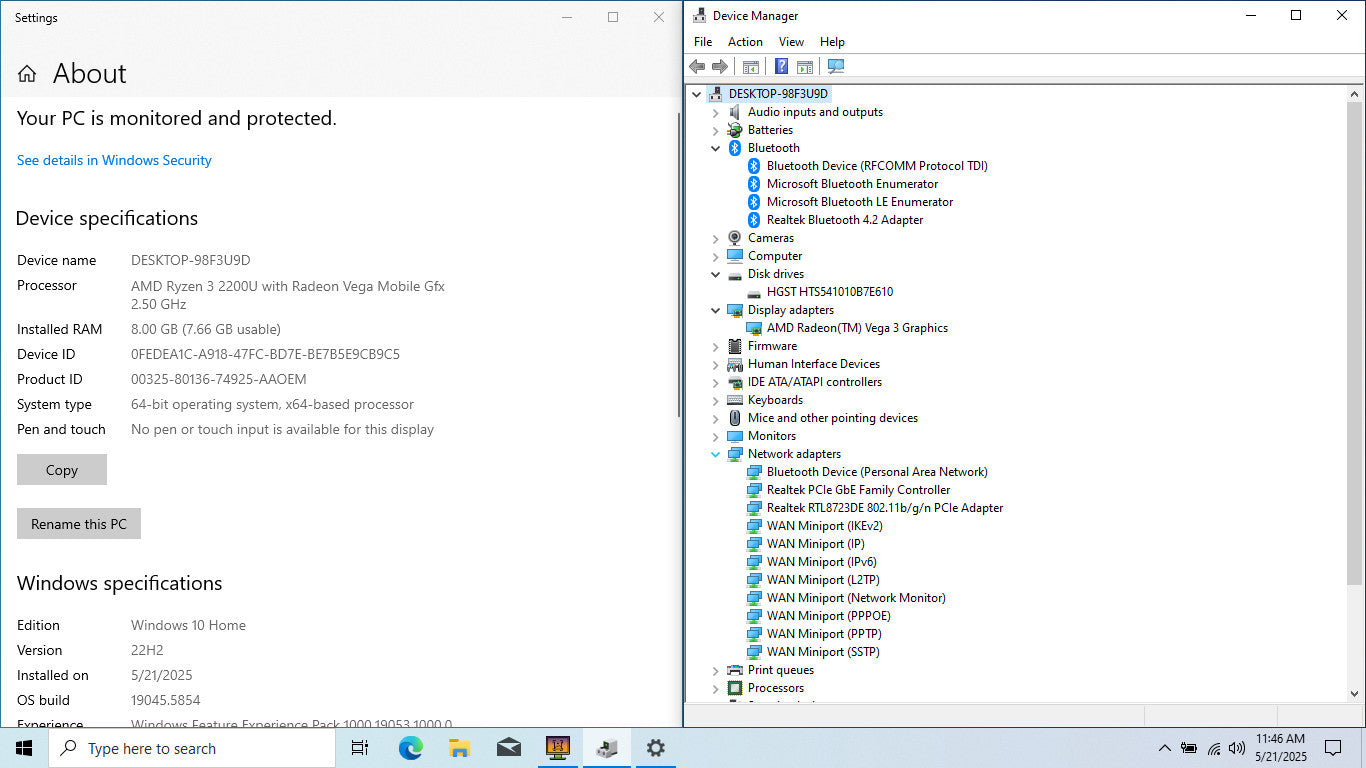Expand Audio inputs and outputs
Viewport: 1366px width, 768px height.
(x=716, y=112)
